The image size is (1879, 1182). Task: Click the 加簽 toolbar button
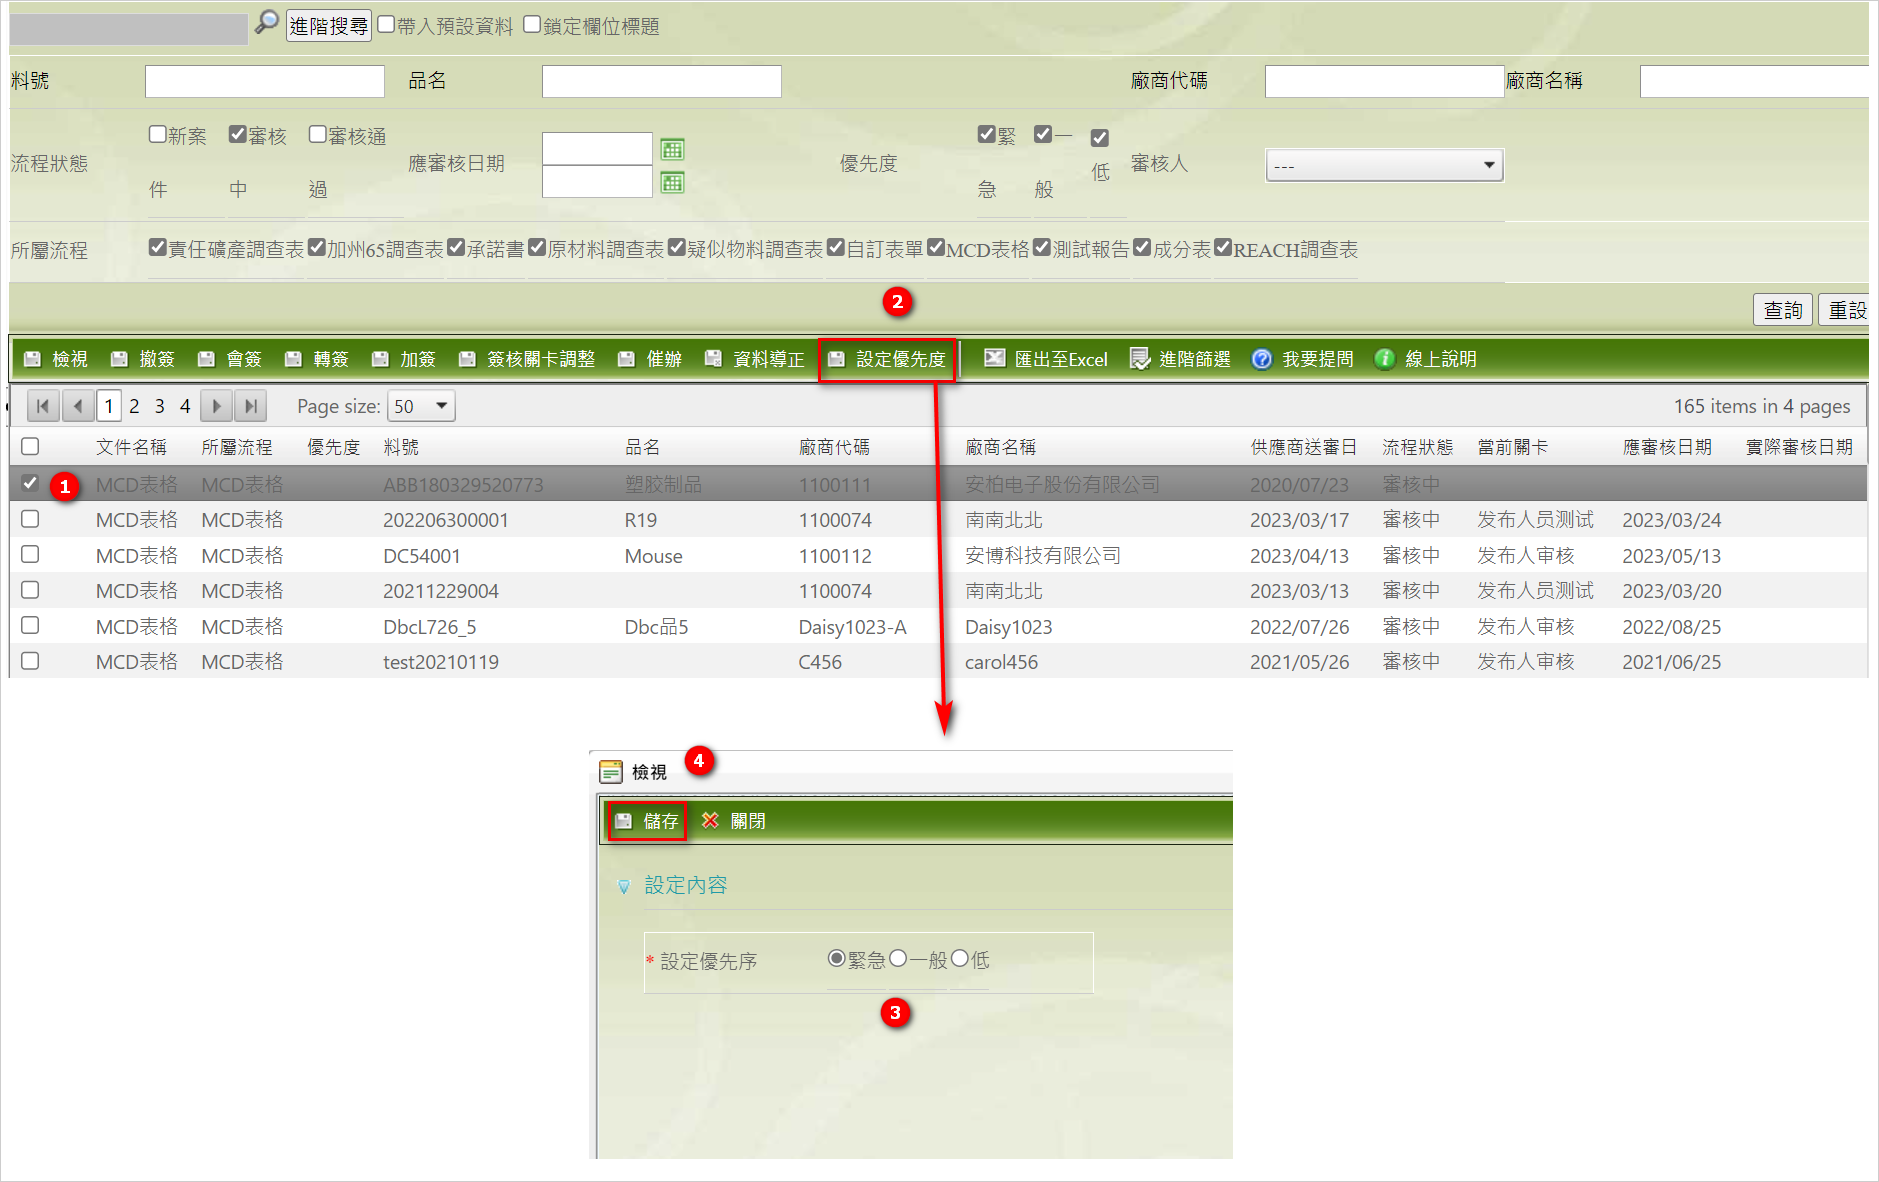click(x=404, y=359)
